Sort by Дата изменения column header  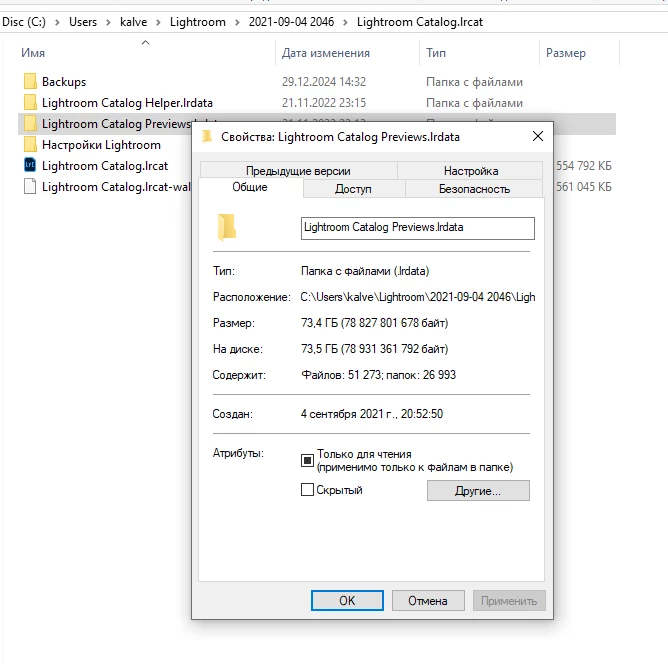click(x=325, y=53)
